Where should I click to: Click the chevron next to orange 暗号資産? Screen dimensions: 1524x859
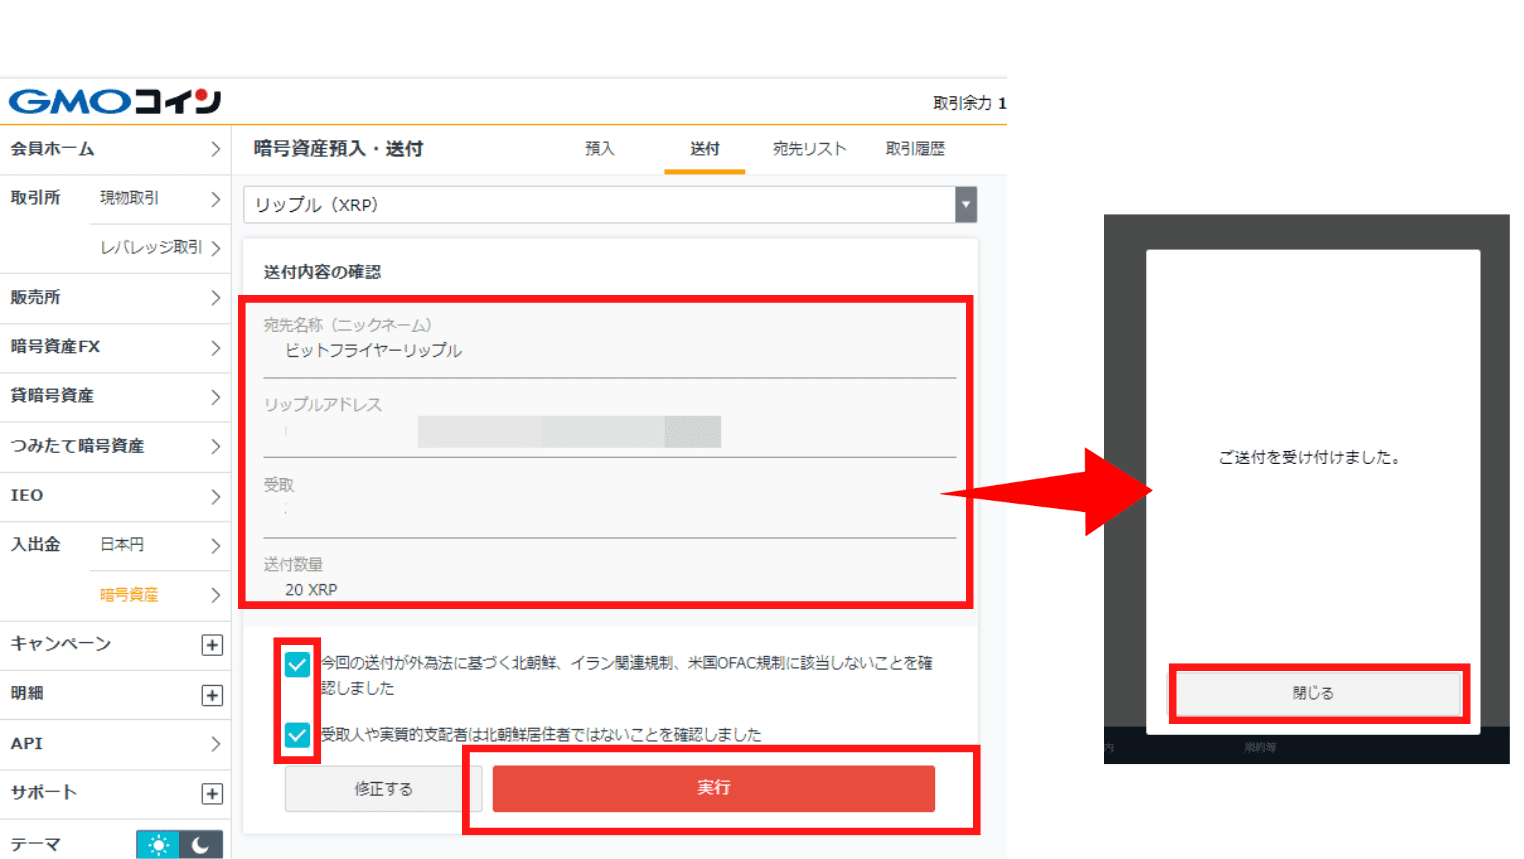(x=215, y=595)
